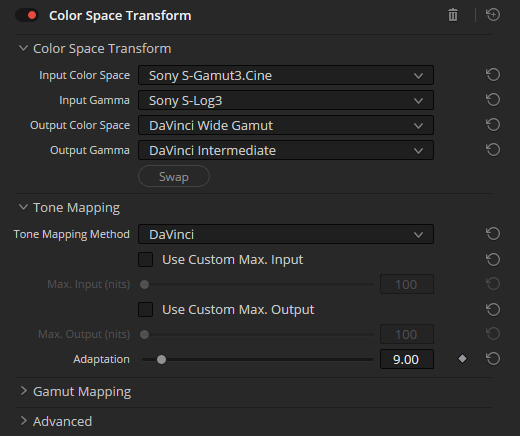This screenshot has height=436, width=520.
Task: Click the Output Gamma label
Action: point(90,150)
